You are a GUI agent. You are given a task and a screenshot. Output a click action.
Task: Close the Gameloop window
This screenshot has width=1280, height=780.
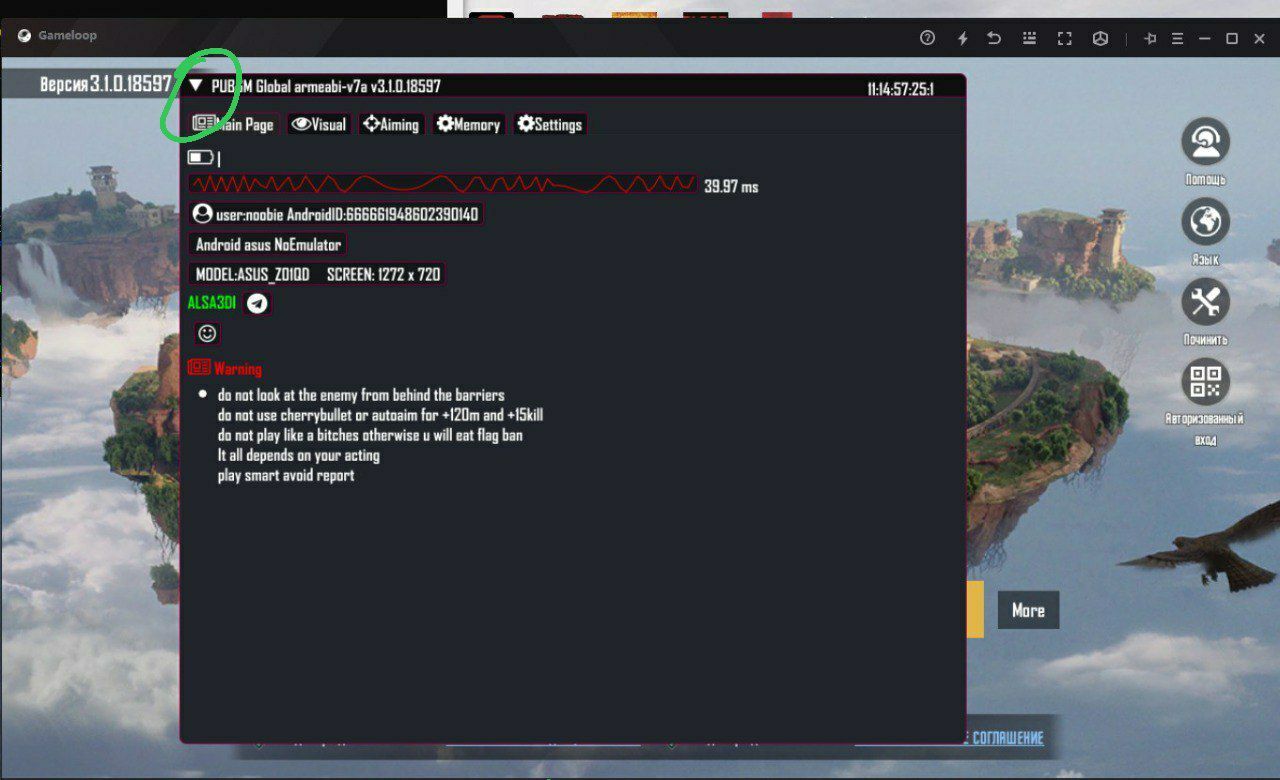[x=1259, y=38]
